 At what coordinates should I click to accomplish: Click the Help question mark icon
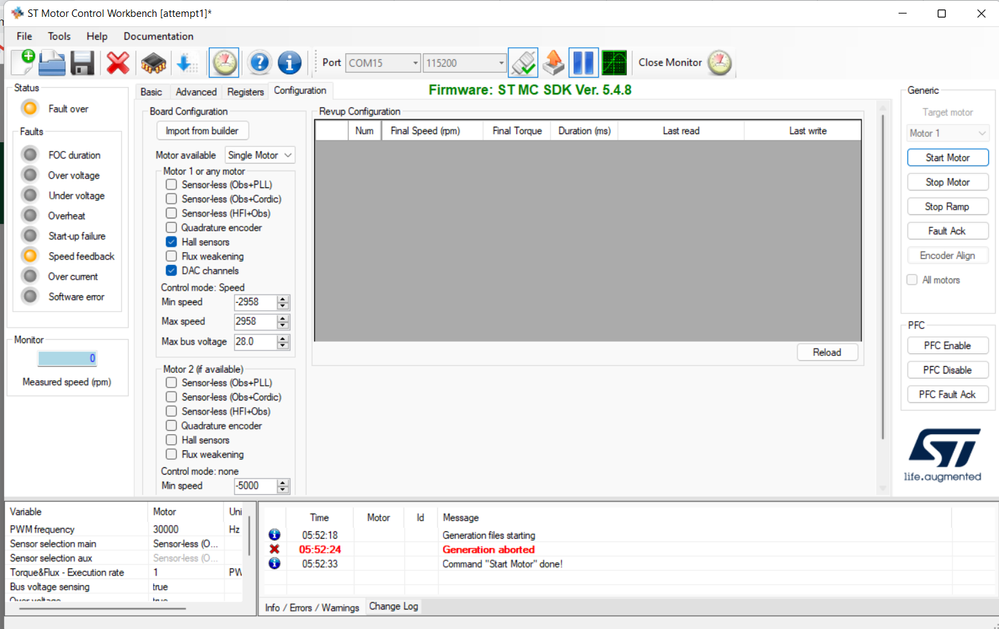click(259, 62)
